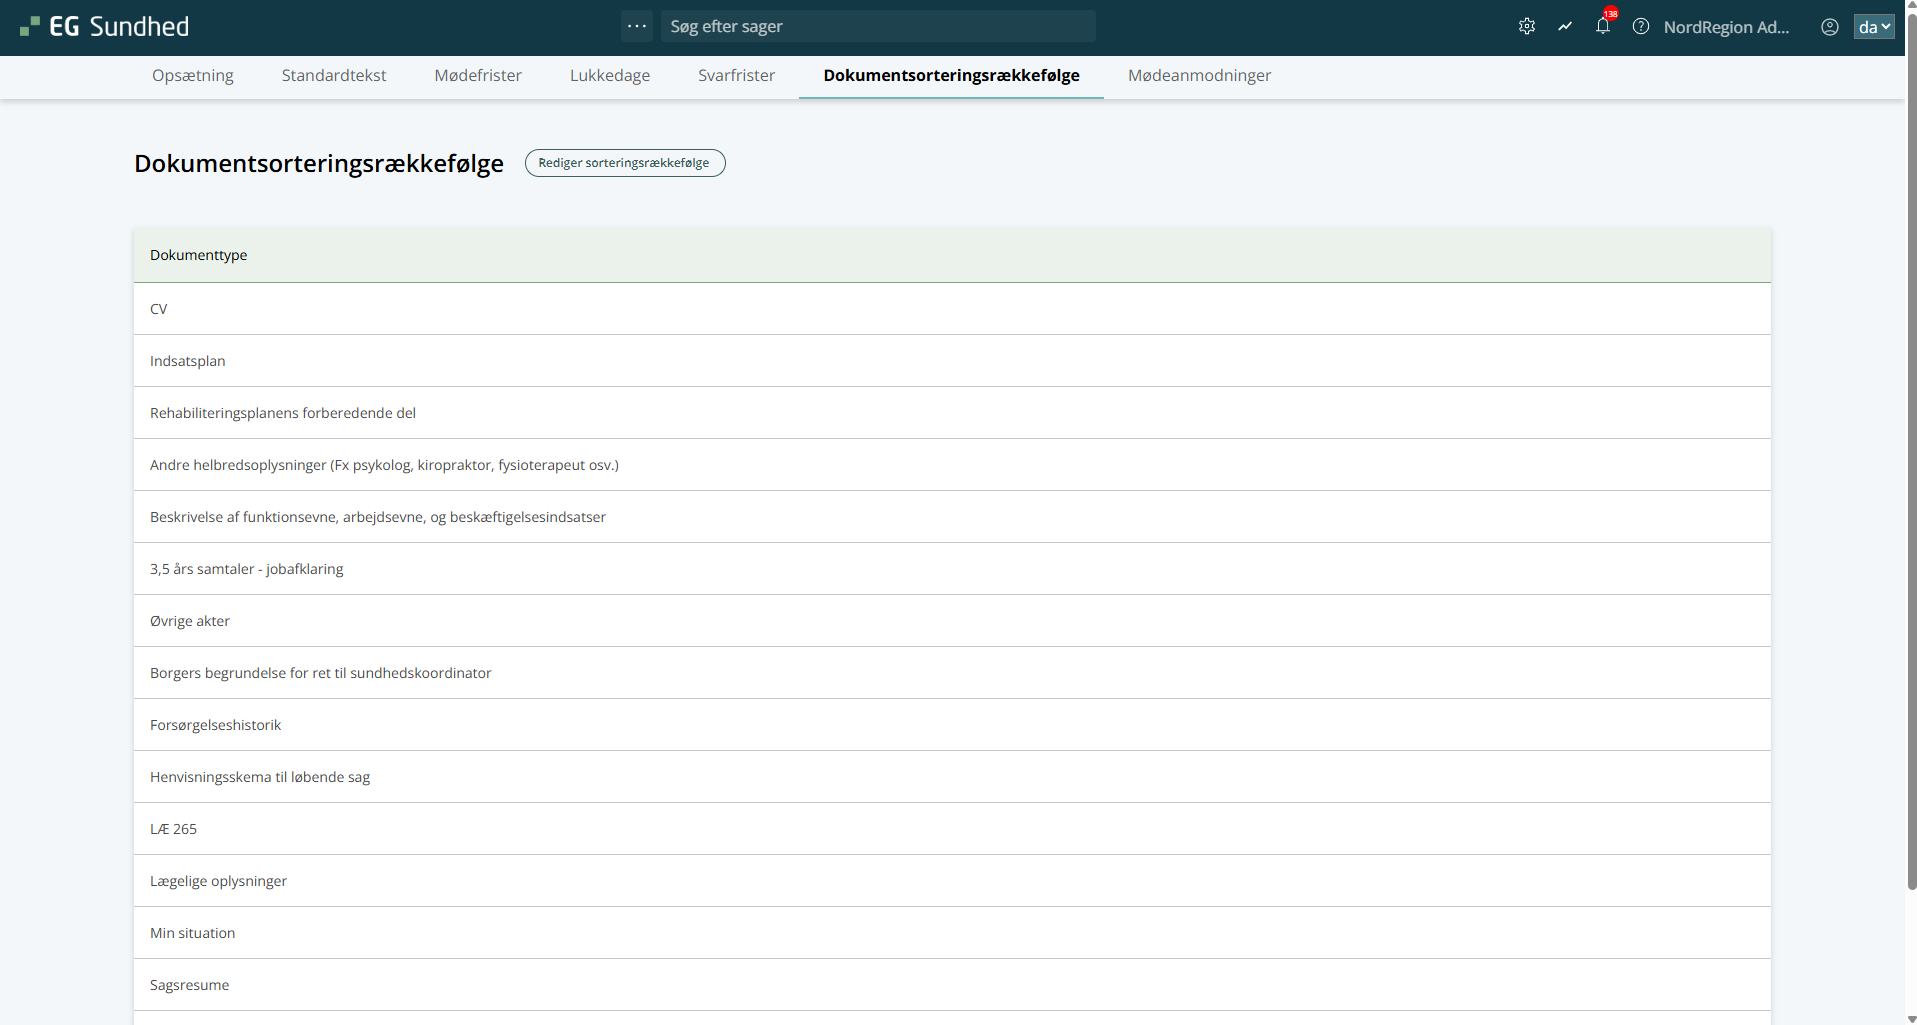Click the 'Søg efter sager' search field
This screenshot has width=1917, height=1025.
877,26
